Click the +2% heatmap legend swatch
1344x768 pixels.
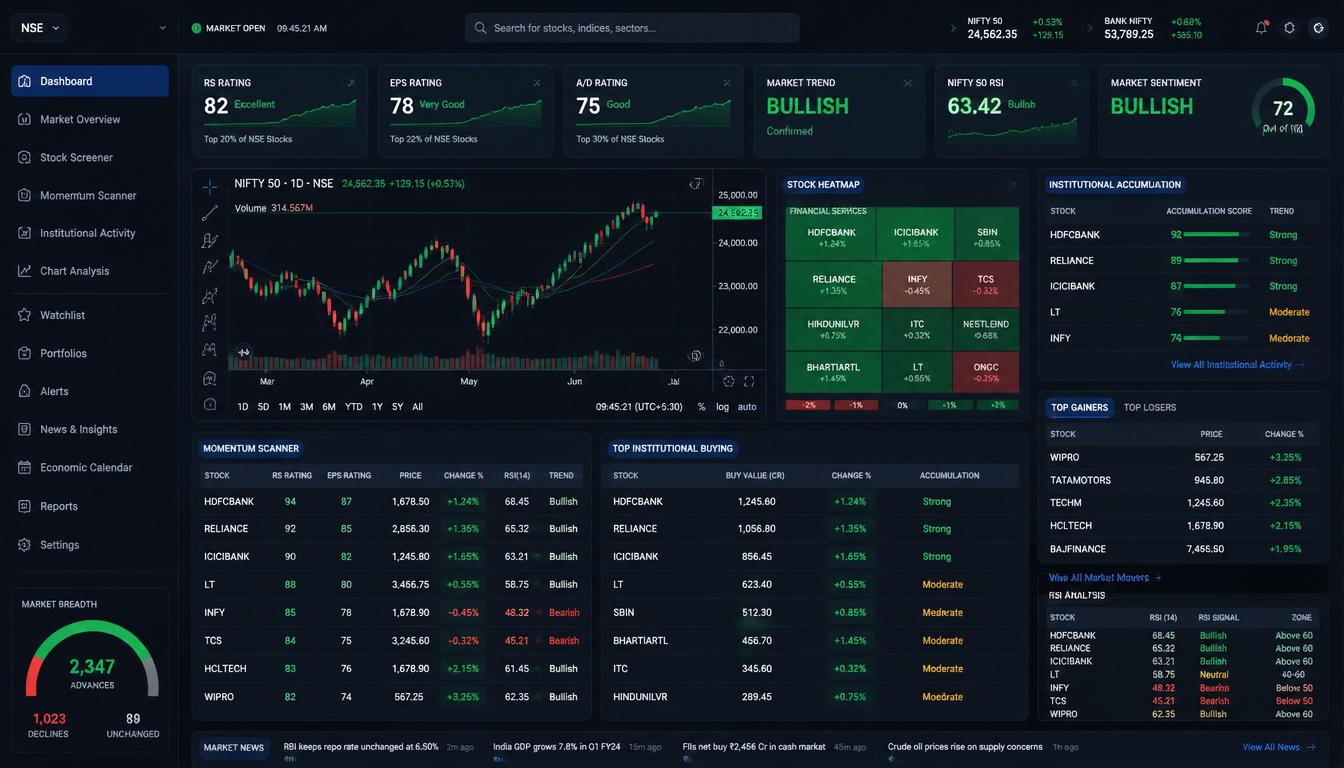click(997, 405)
